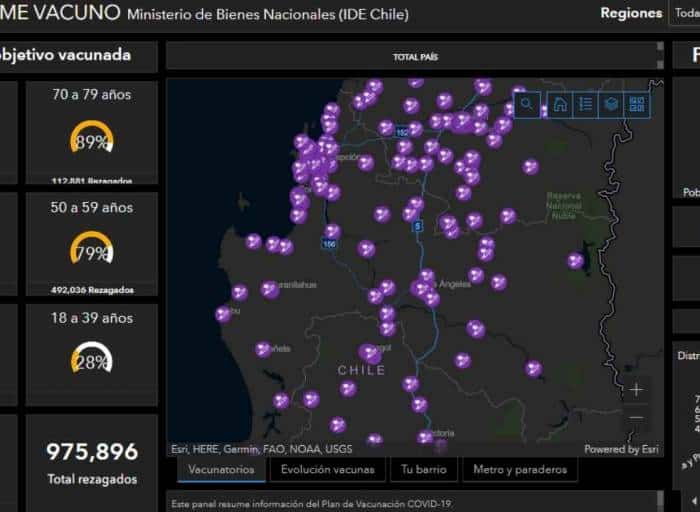Open the basemap gallery grid icon

click(x=638, y=103)
